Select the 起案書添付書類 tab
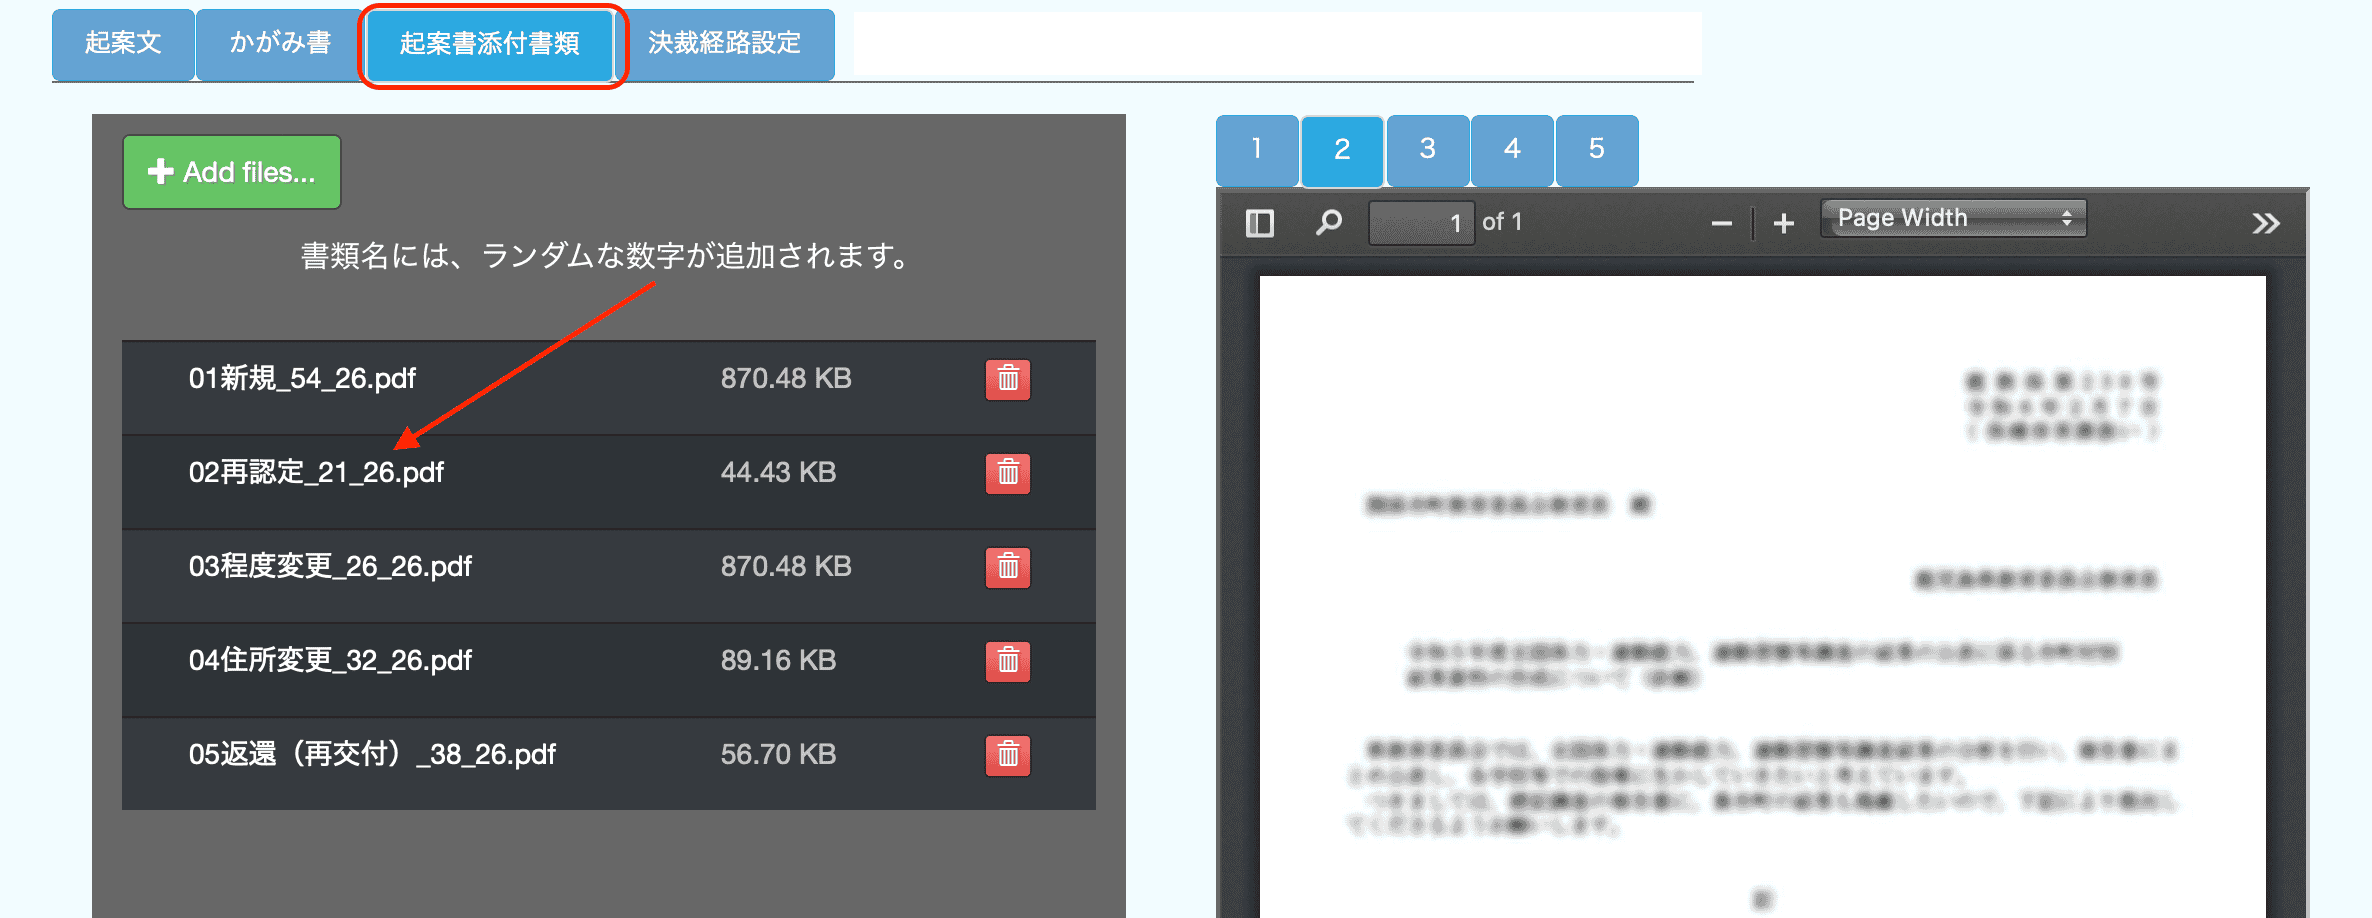 point(490,44)
